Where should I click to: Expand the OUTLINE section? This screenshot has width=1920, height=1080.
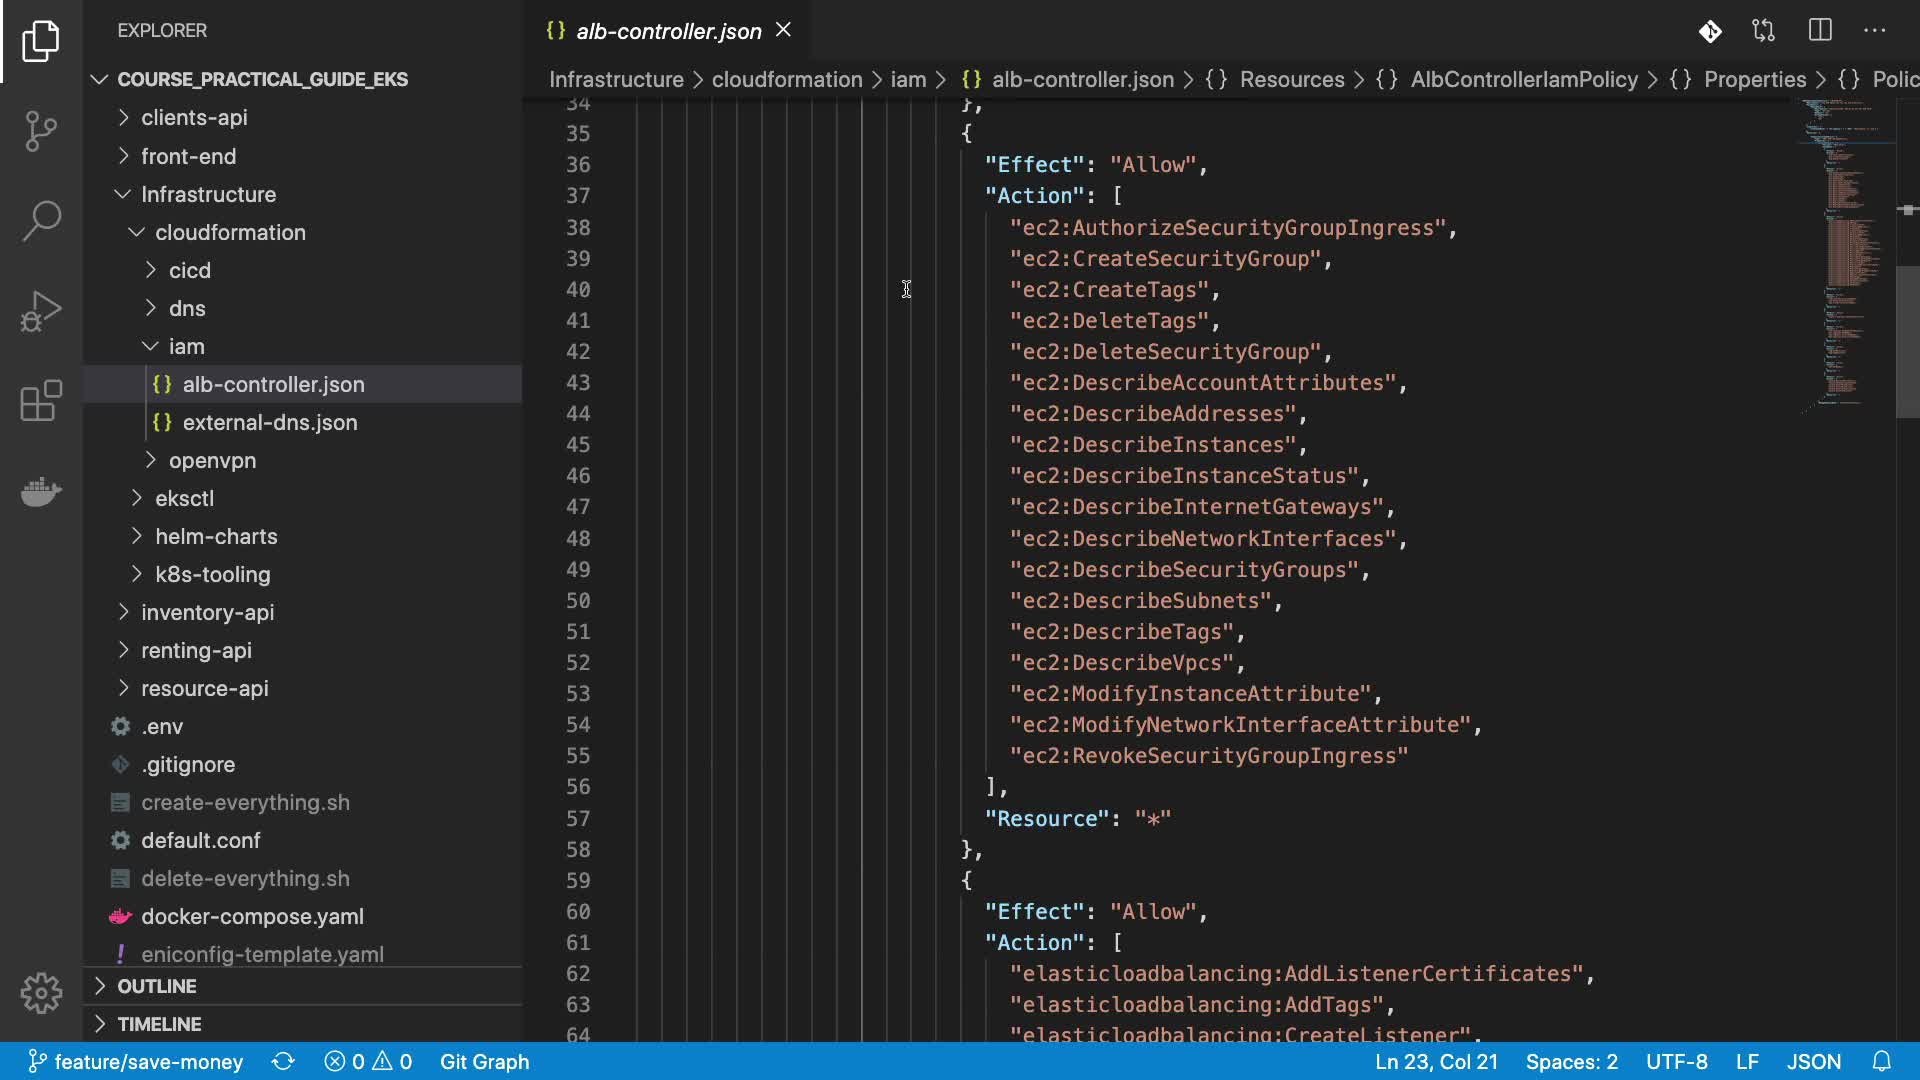(156, 986)
